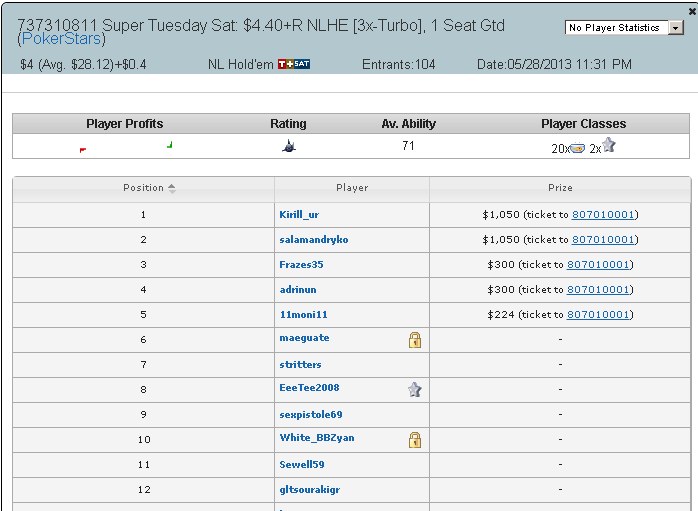
Task: Open ticket link 807010001 for Frazes35
Action: point(597,264)
